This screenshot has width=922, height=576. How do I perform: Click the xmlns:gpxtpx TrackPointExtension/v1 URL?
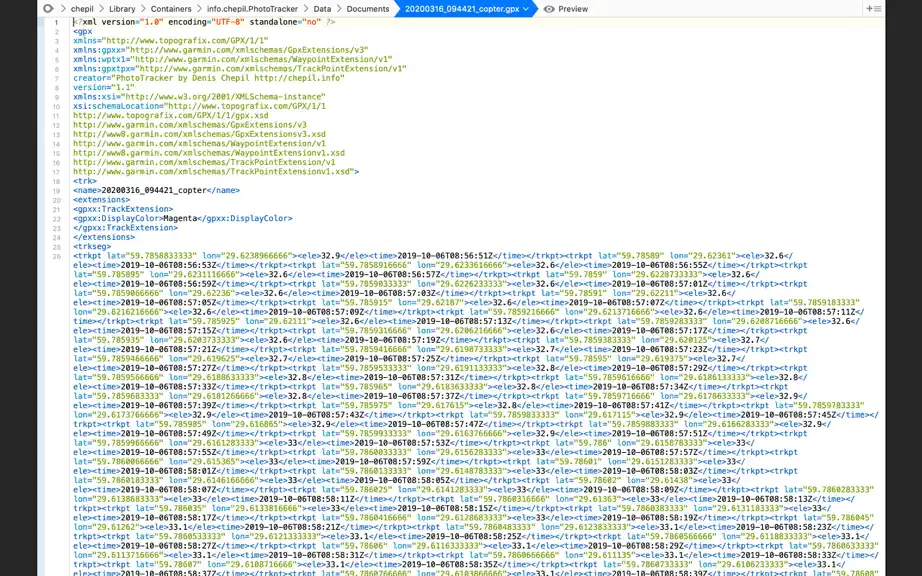(x=270, y=69)
